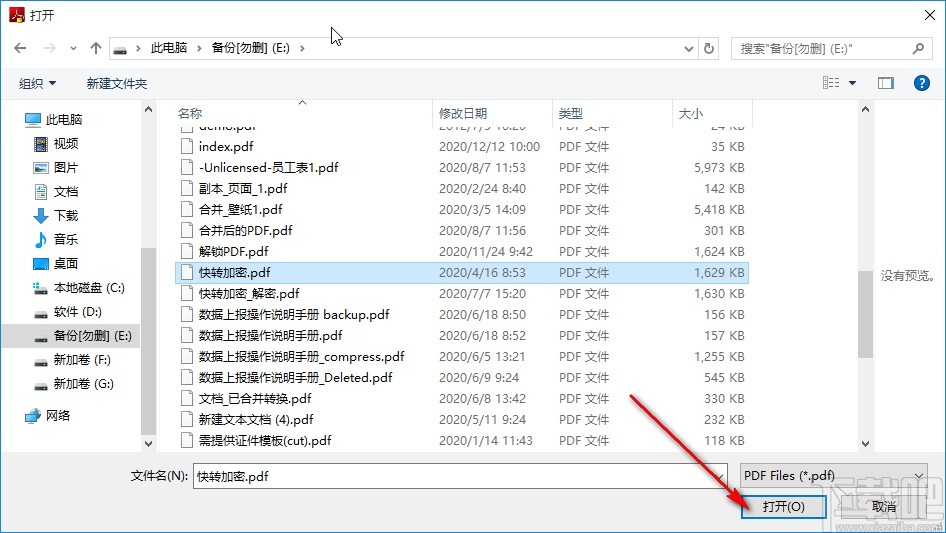Click the magnifier search icon
The width and height of the screenshot is (946, 533).
918,48
